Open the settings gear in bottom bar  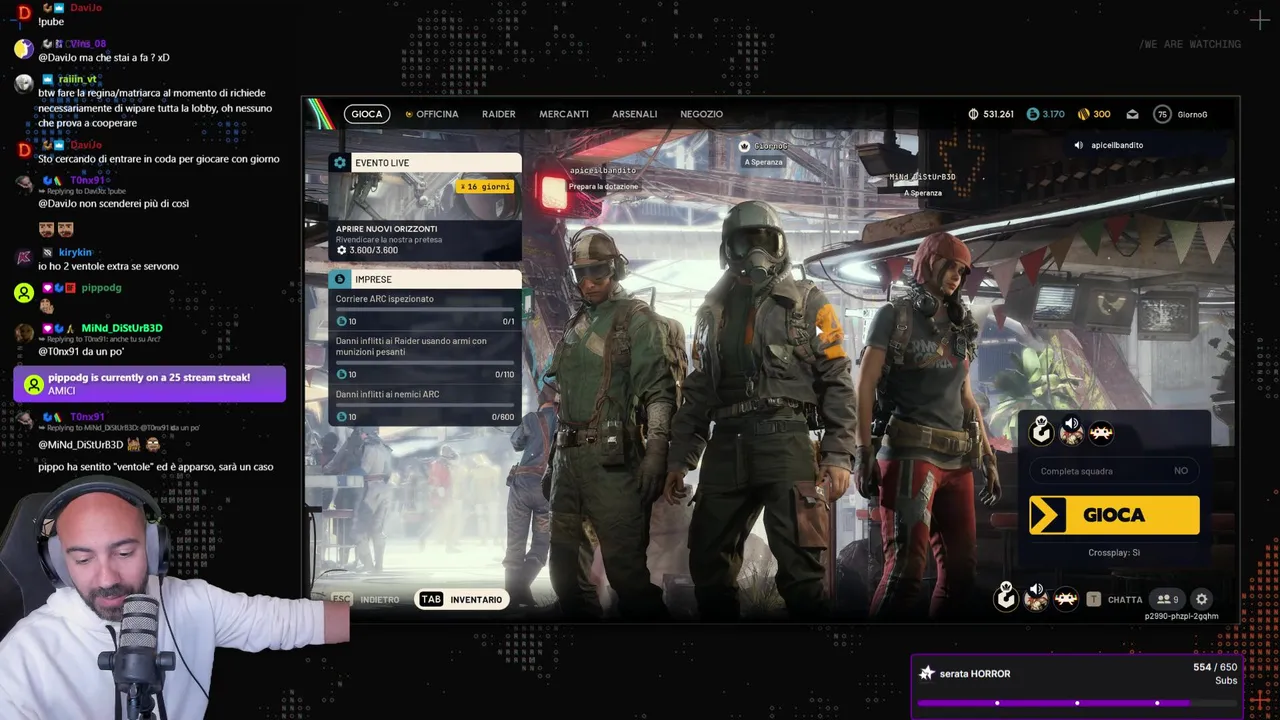1202,599
